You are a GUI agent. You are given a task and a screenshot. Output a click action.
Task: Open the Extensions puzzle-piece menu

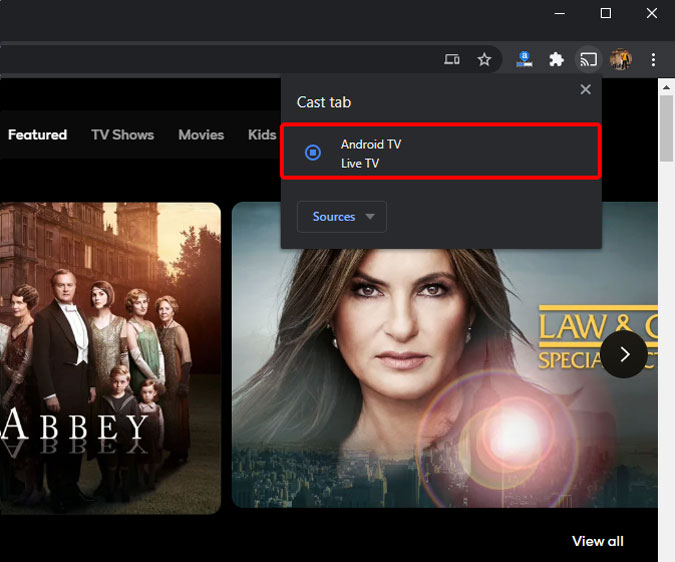coord(556,59)
